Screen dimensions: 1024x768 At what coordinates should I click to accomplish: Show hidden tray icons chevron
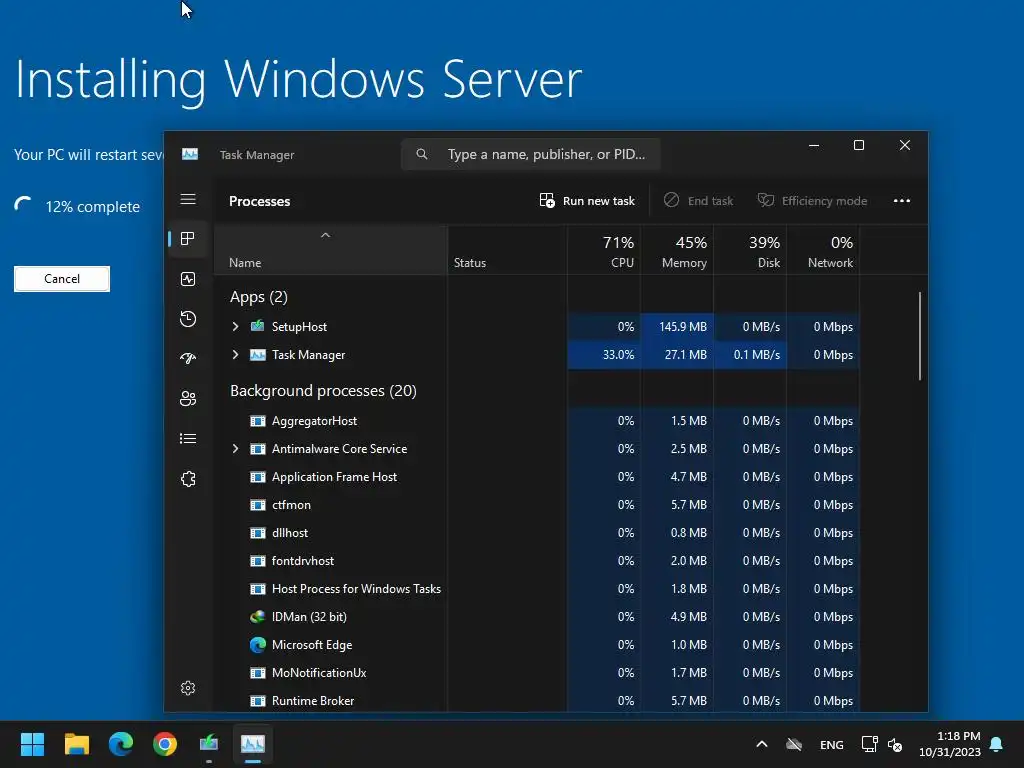[761, 744]
